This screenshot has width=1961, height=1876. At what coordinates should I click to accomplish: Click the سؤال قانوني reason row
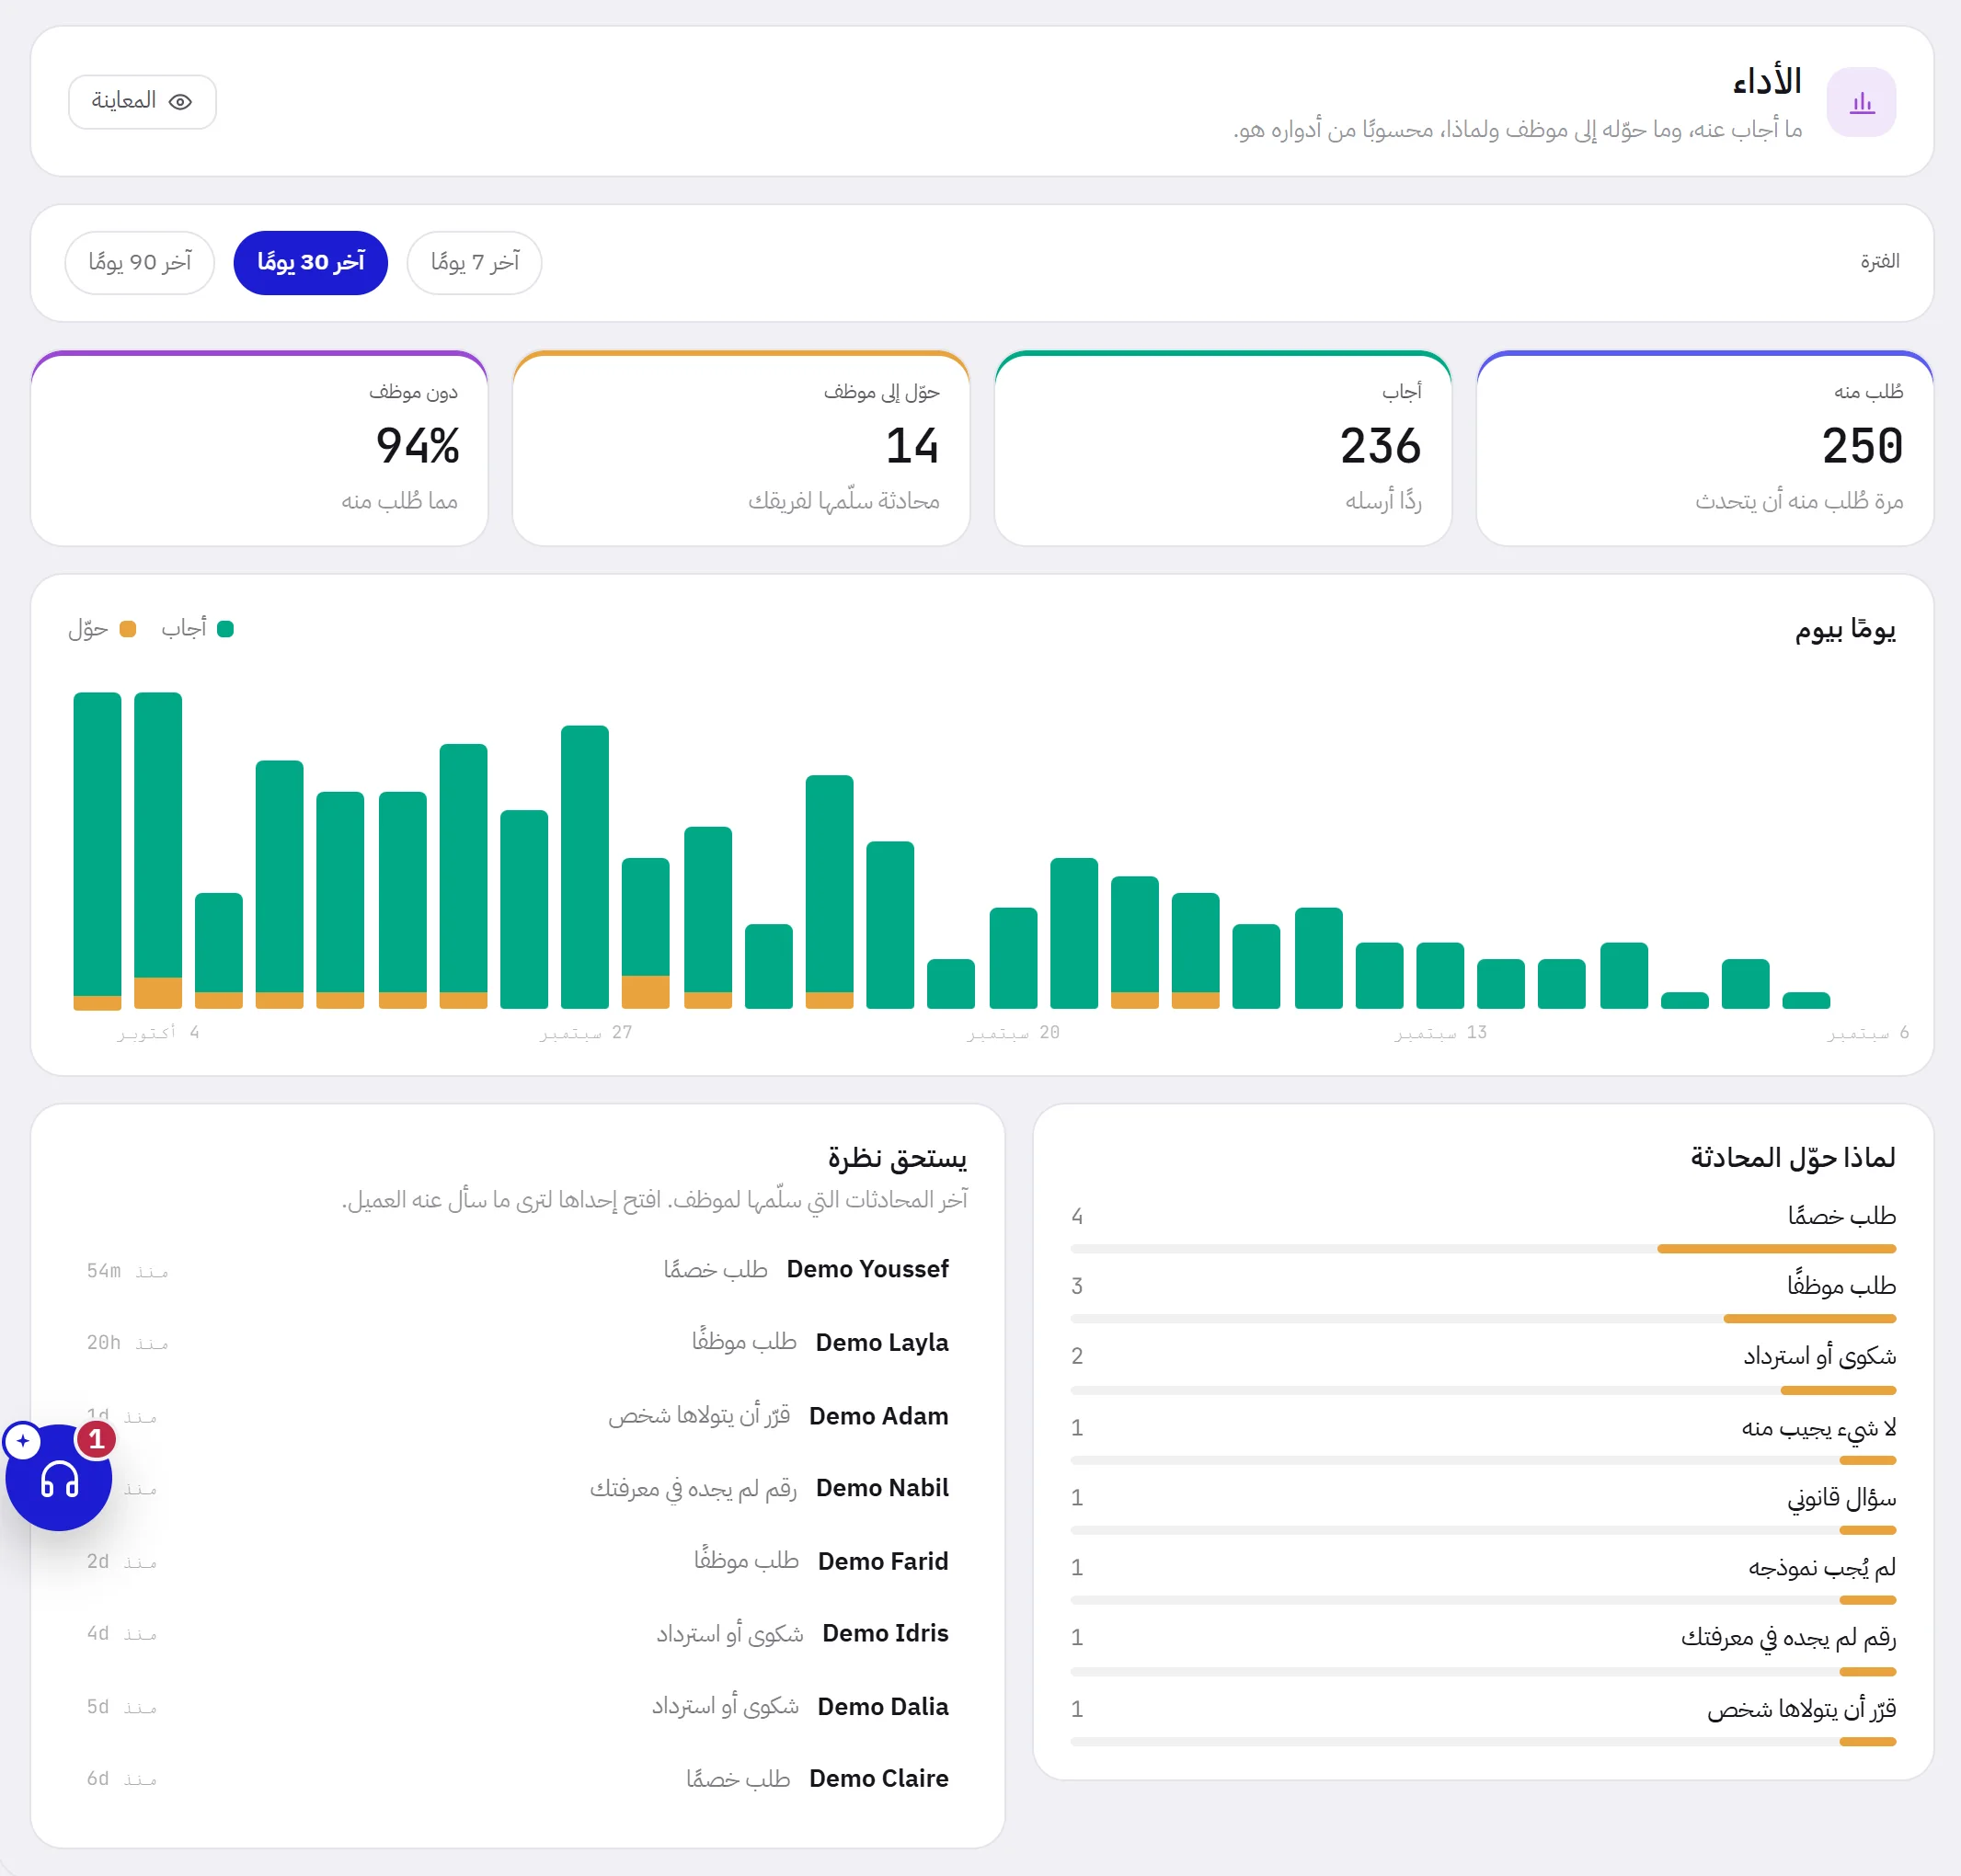point(1483,1511)
